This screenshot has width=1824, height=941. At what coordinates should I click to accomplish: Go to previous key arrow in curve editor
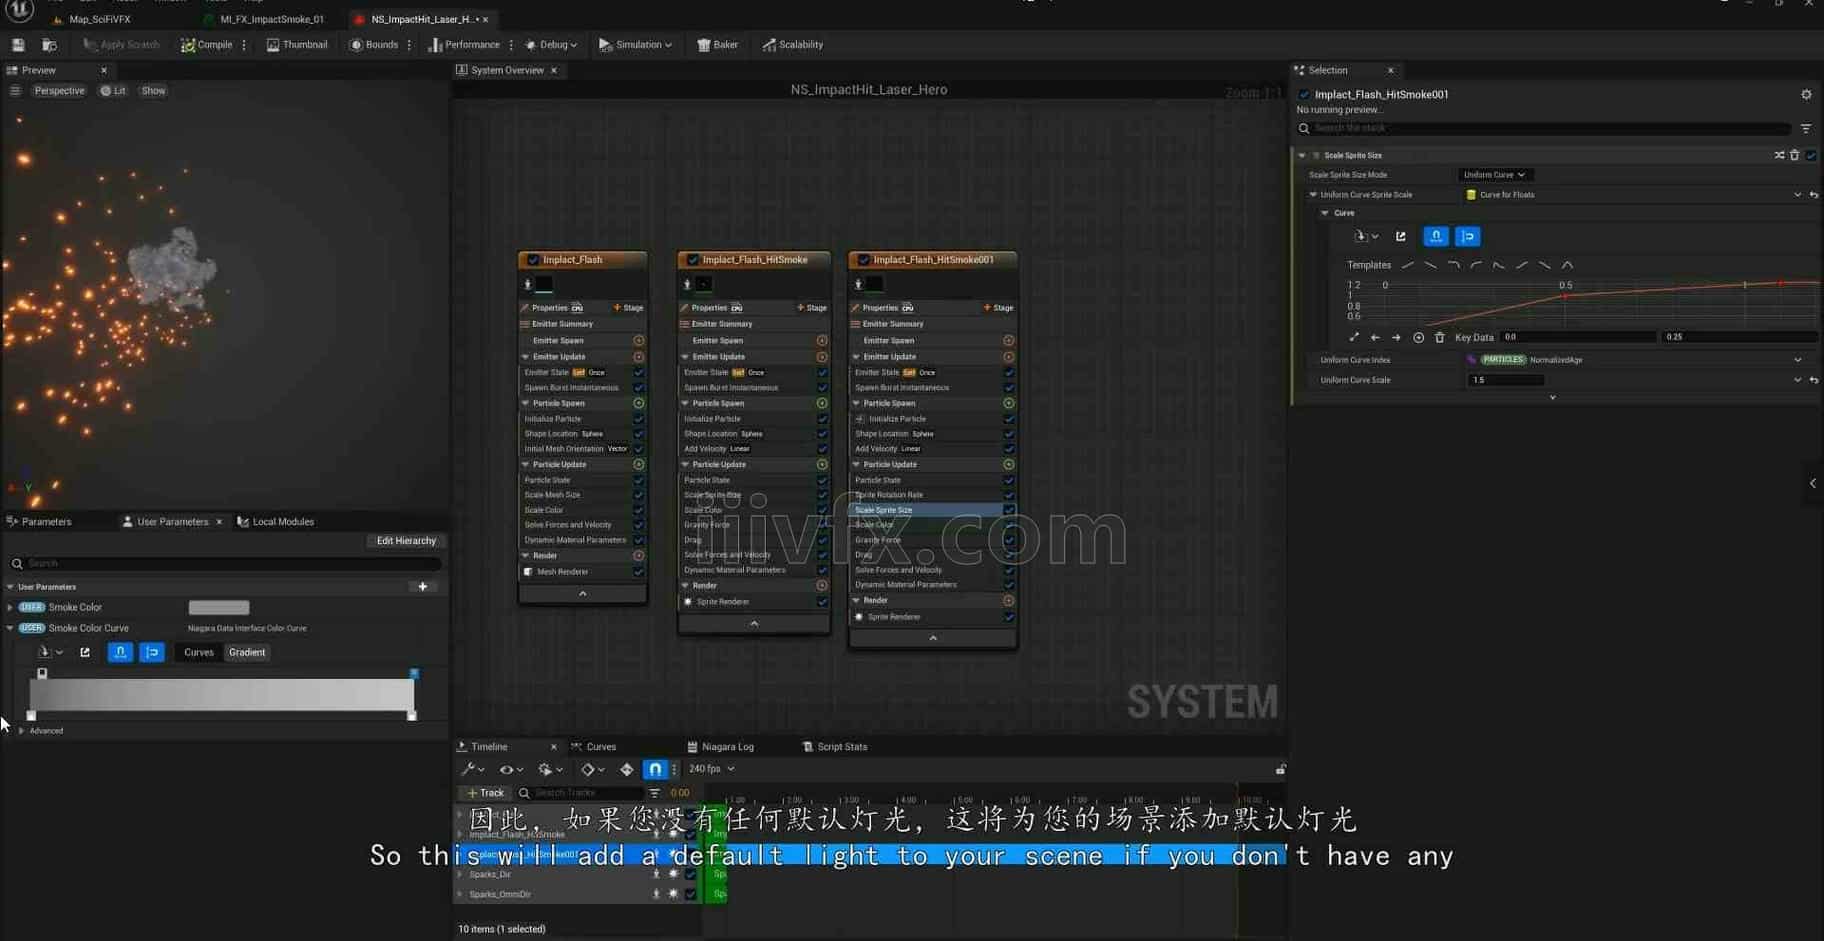[x=1375, y=337]
